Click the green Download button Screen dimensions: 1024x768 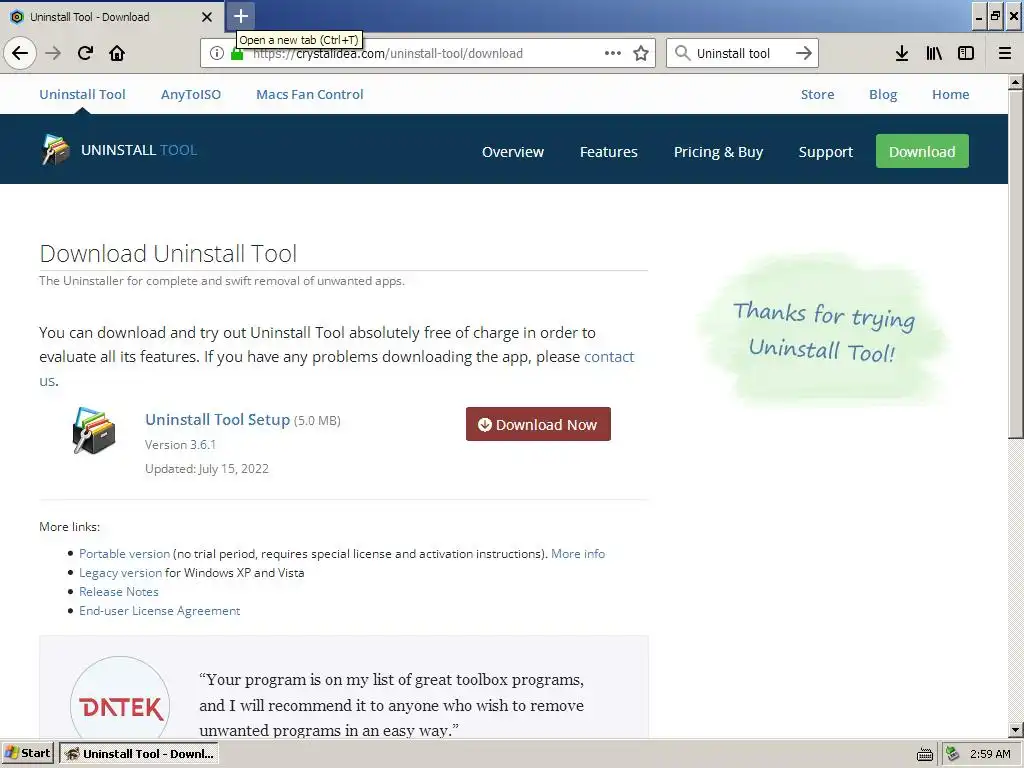[x=922, y=151]
